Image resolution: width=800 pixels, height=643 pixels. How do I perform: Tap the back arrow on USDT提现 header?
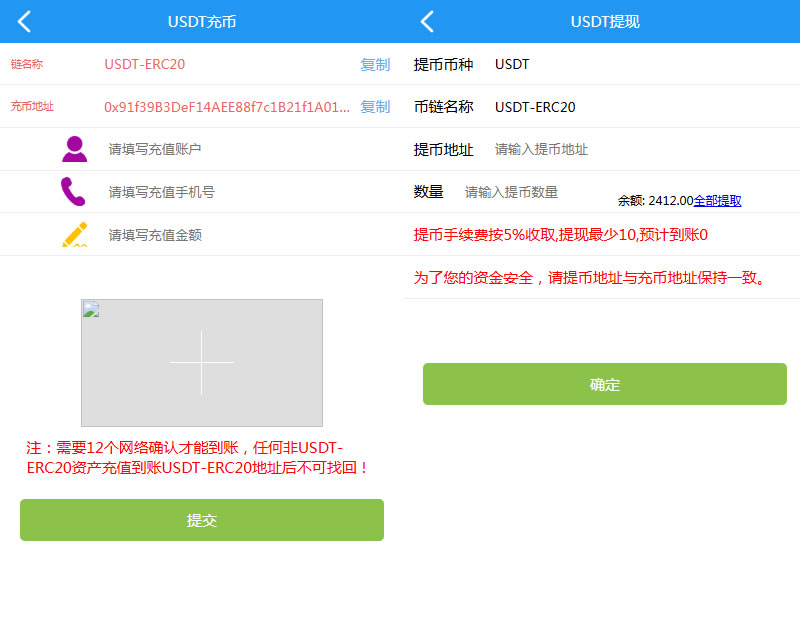pyautogui.click(x=427, y=21)
